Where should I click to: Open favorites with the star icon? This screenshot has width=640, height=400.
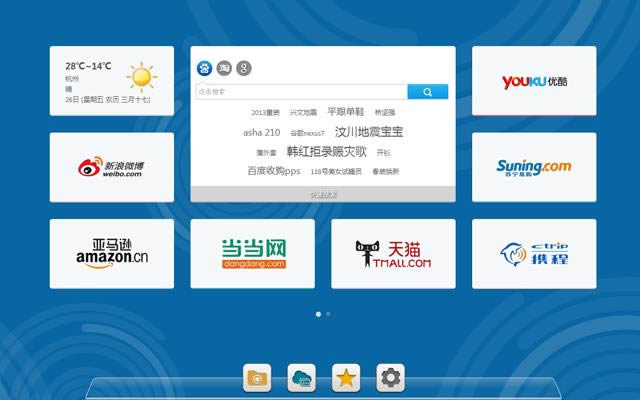pos(346,378)
